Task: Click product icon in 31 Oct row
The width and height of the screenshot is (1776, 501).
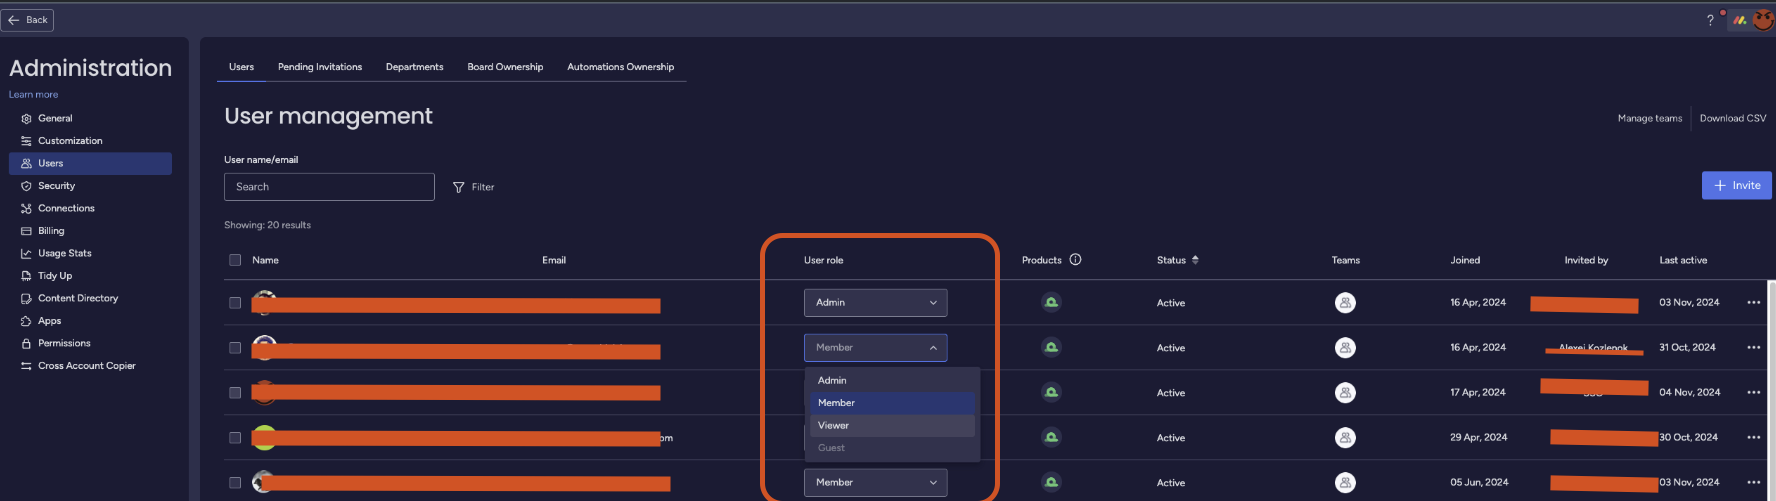Action: pyautogui.click(x=1051, y=348)
